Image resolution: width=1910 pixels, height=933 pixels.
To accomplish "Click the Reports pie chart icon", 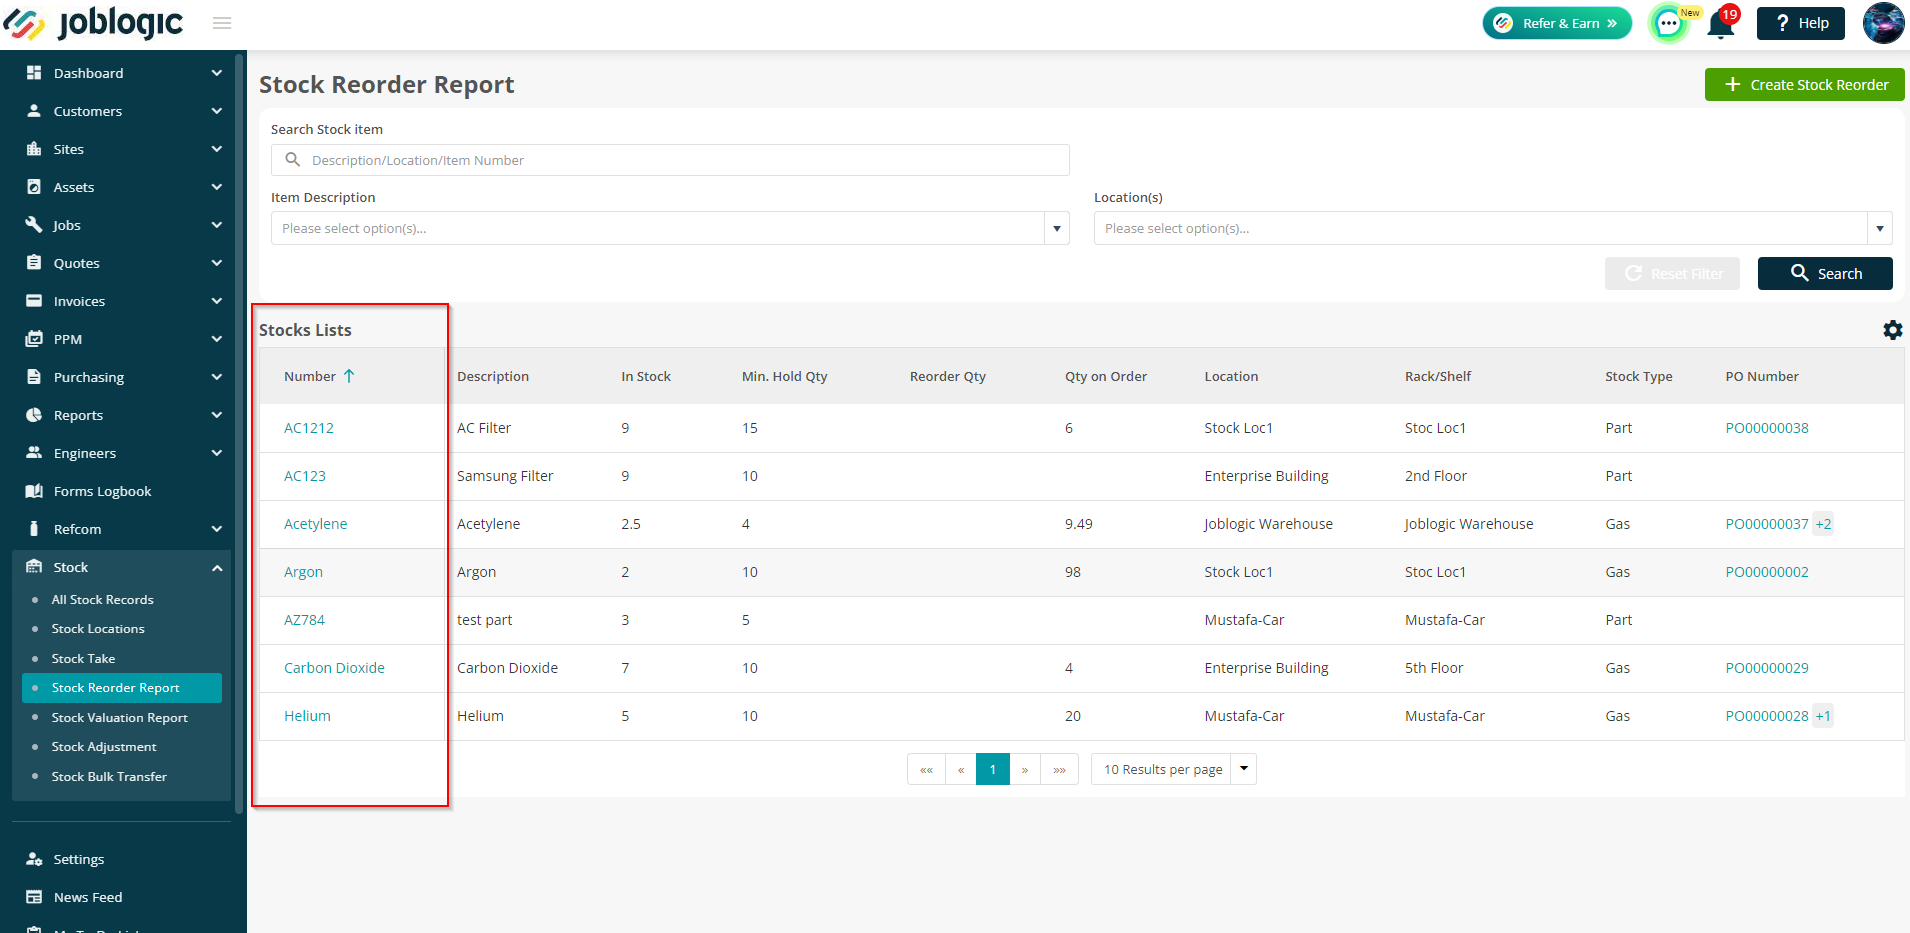I will click(34, 415).
